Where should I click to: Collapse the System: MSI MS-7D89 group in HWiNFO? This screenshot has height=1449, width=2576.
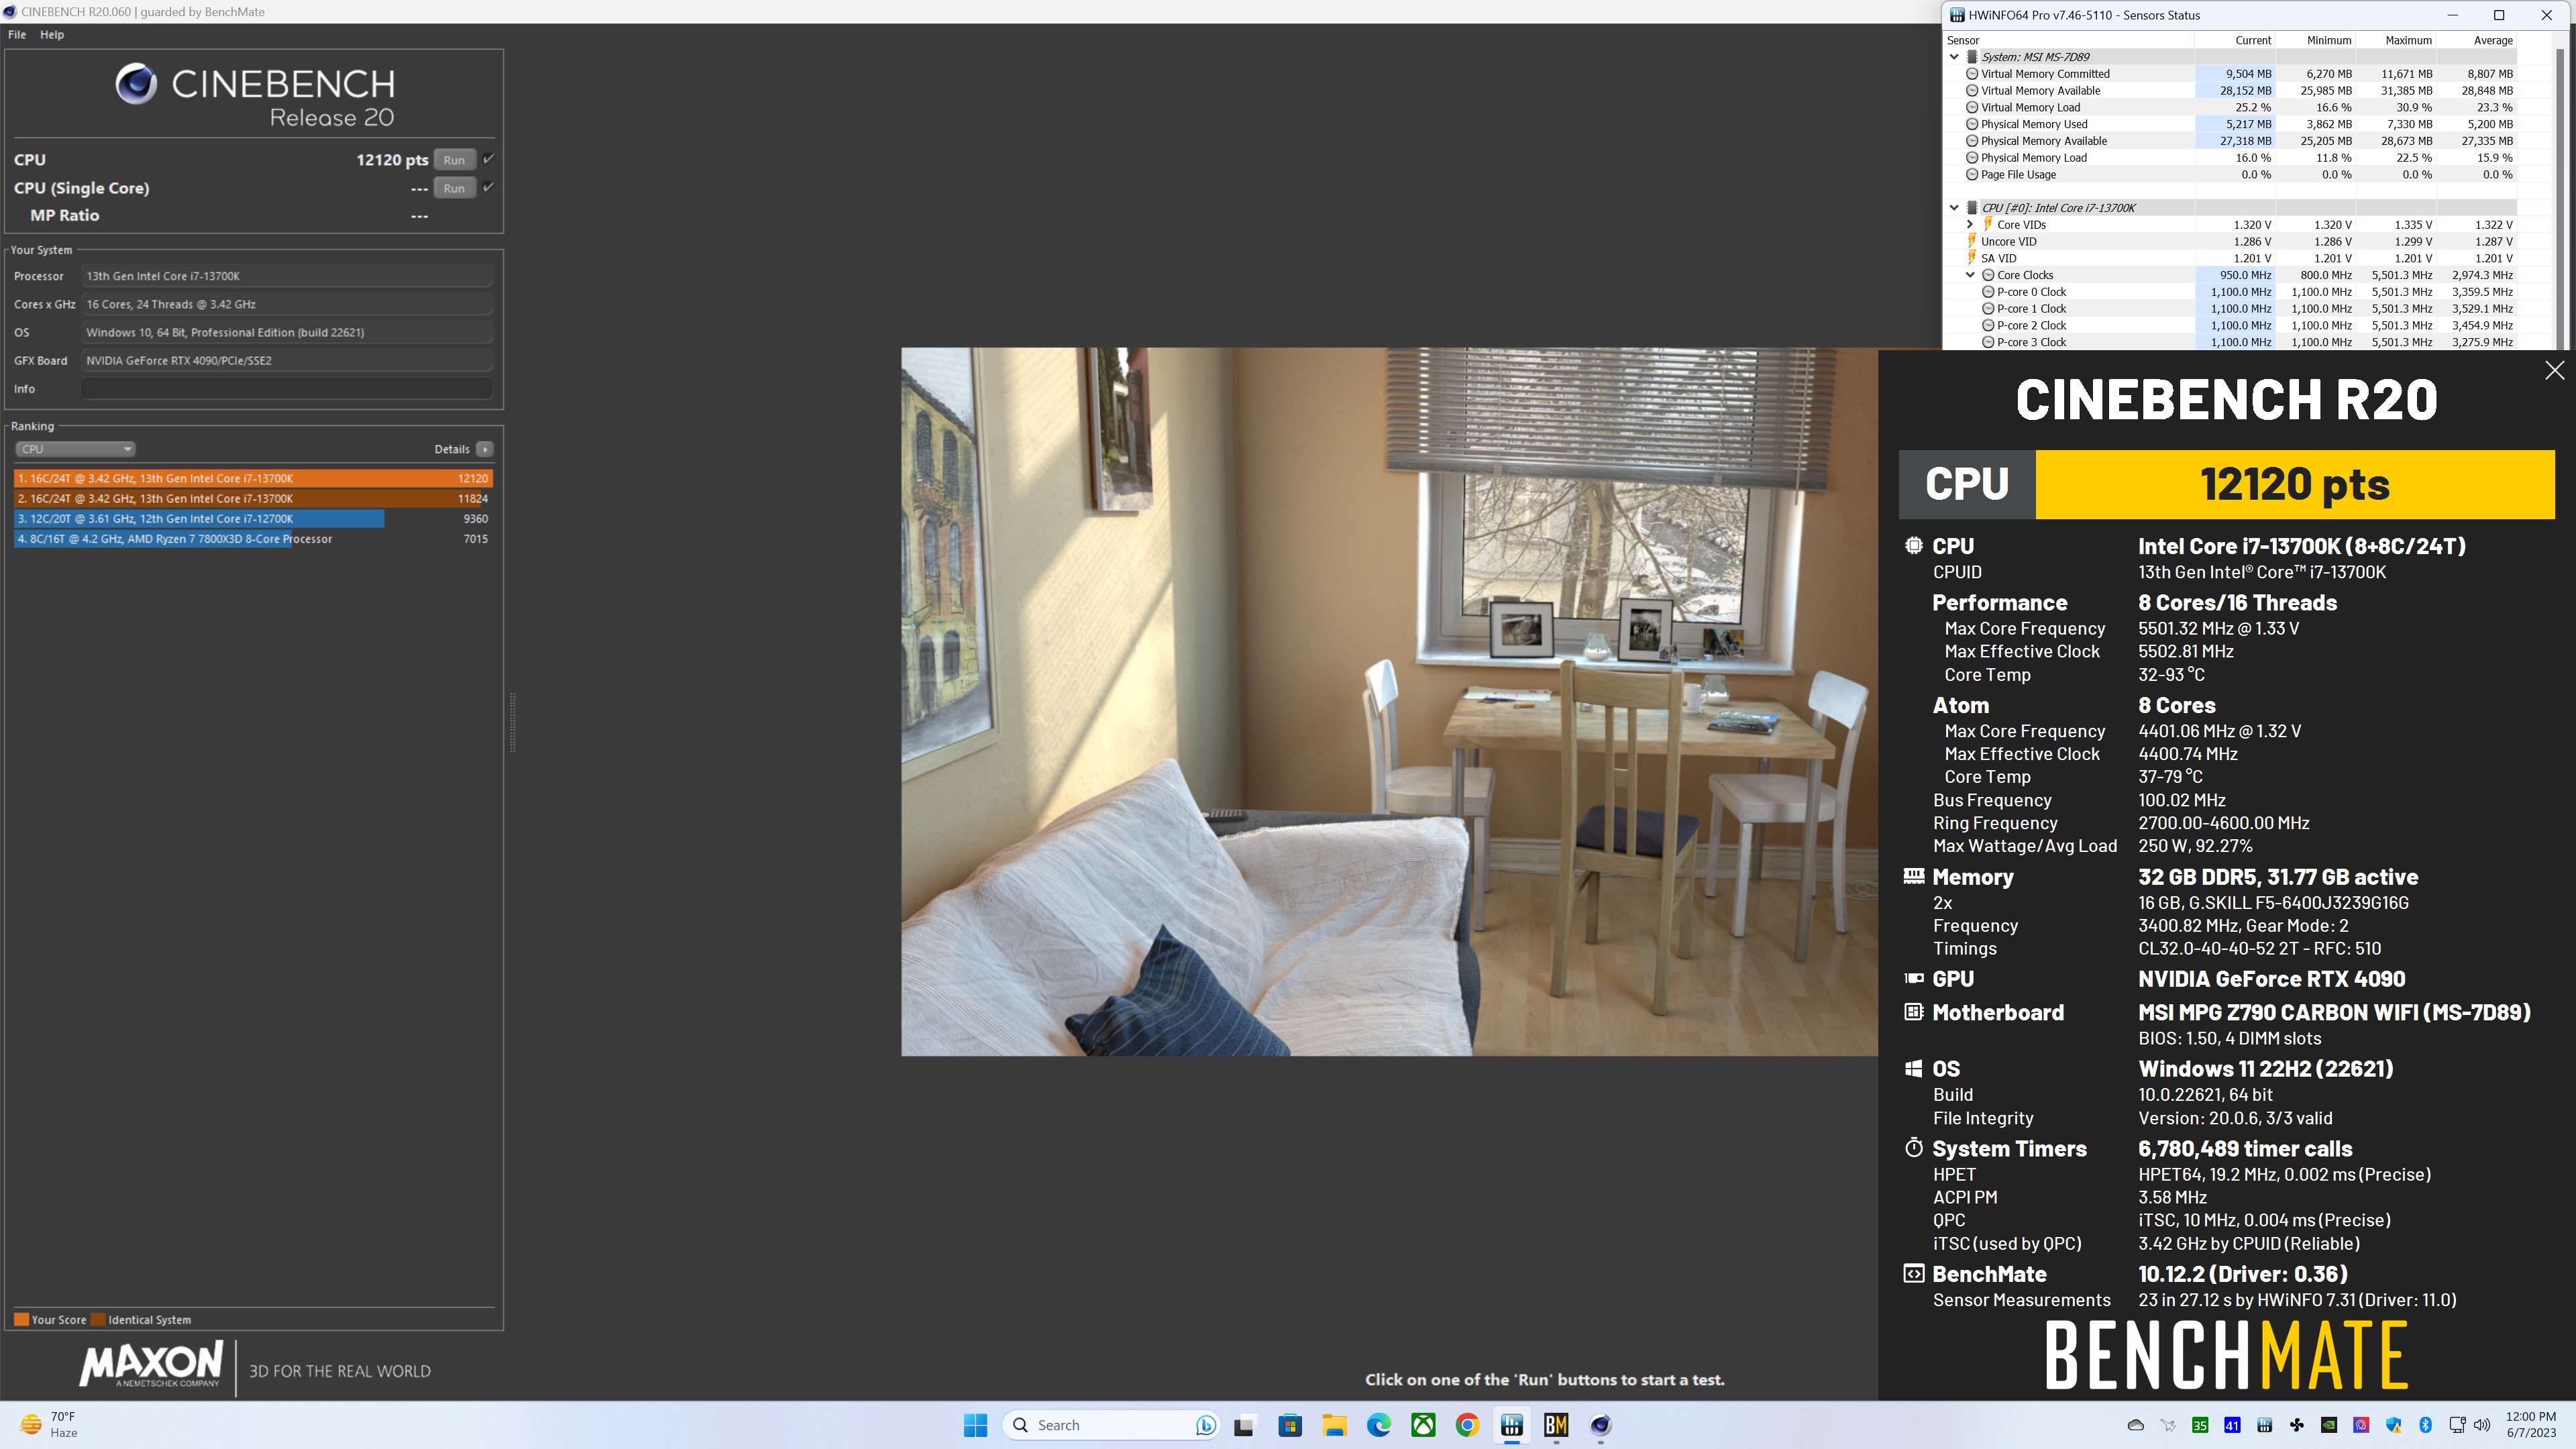coord(1954,57)
